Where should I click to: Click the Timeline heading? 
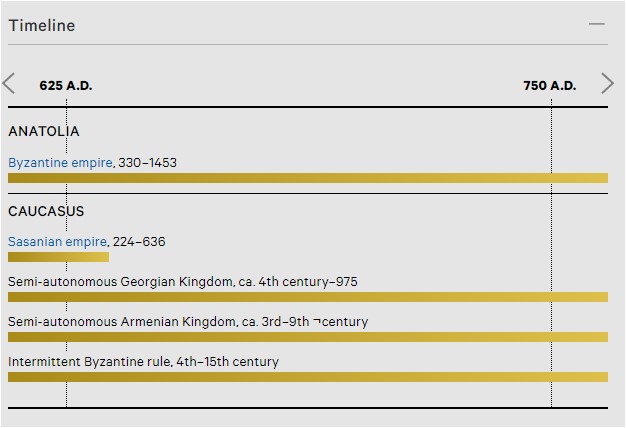click(42, 26)
